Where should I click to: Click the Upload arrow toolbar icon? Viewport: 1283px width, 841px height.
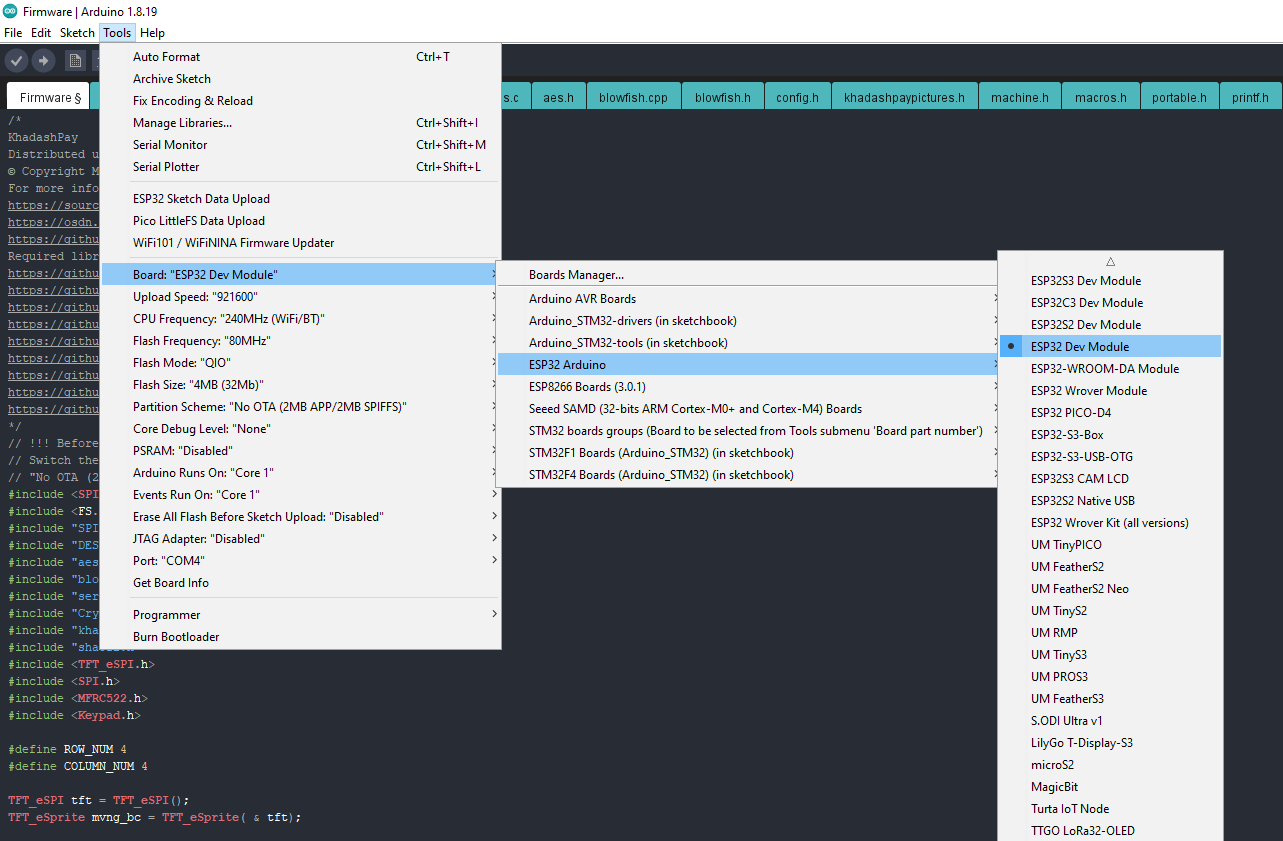tap(44, 61)
